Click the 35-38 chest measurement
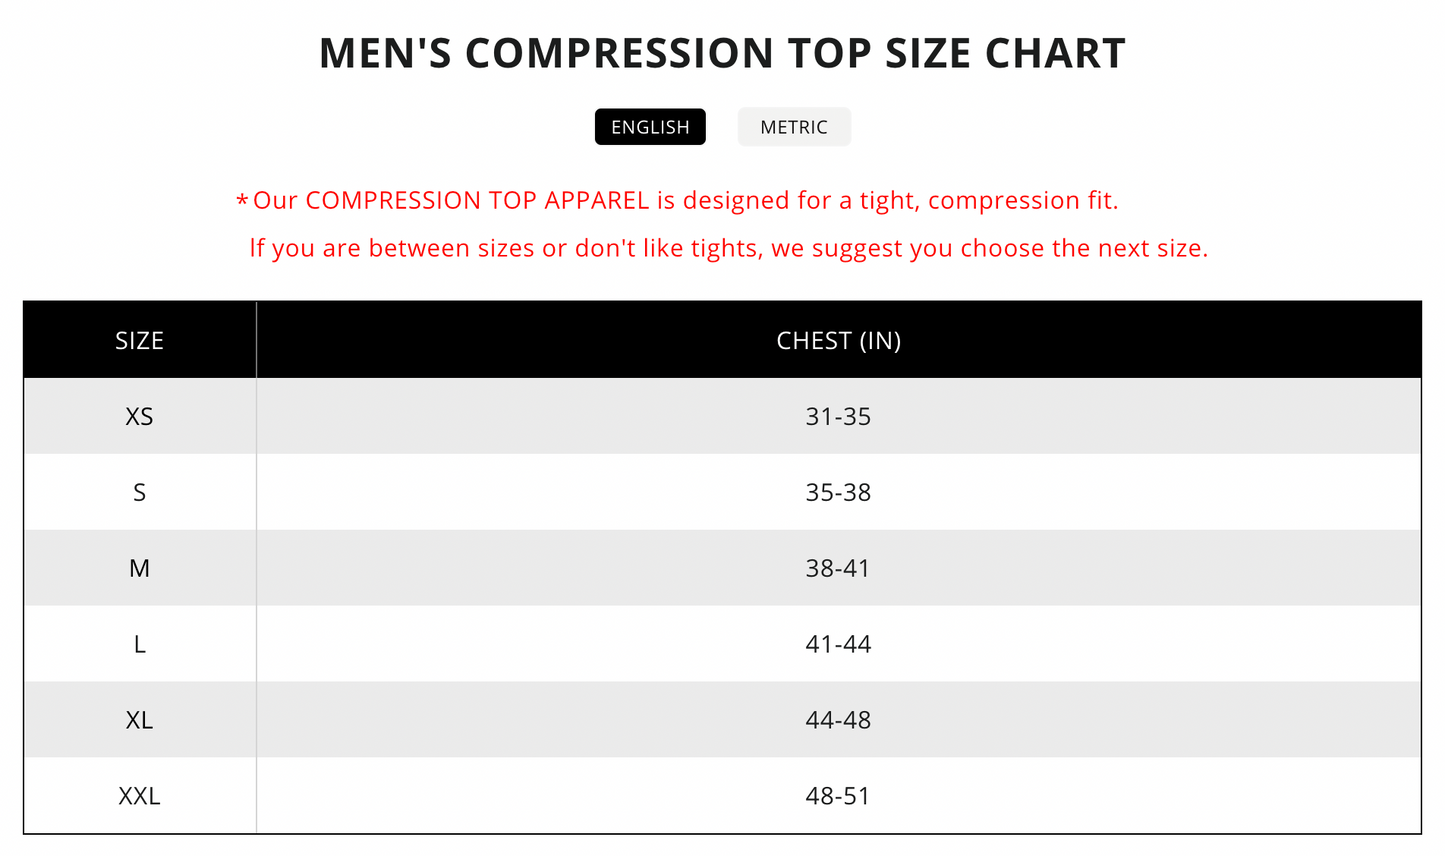Viewport: 1445px width, 856px height. [x=838, y=492]
